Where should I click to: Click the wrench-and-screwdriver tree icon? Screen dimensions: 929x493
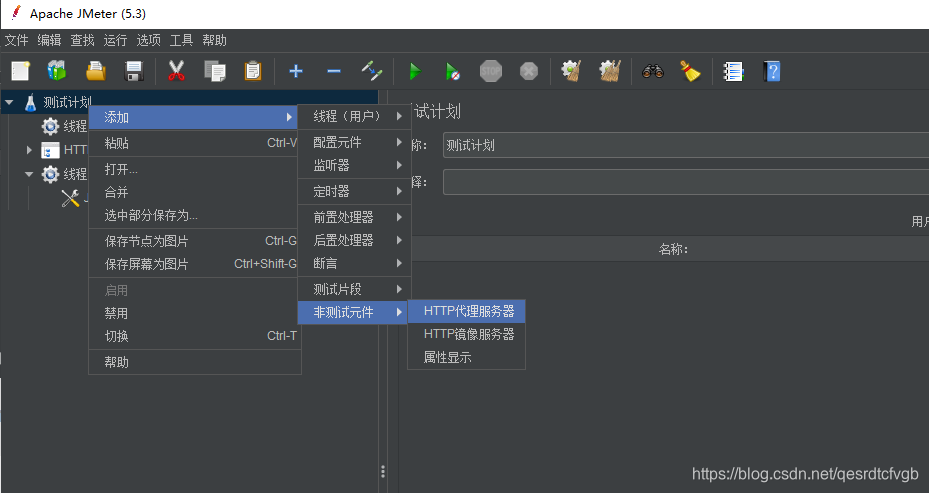coord(70,198)
